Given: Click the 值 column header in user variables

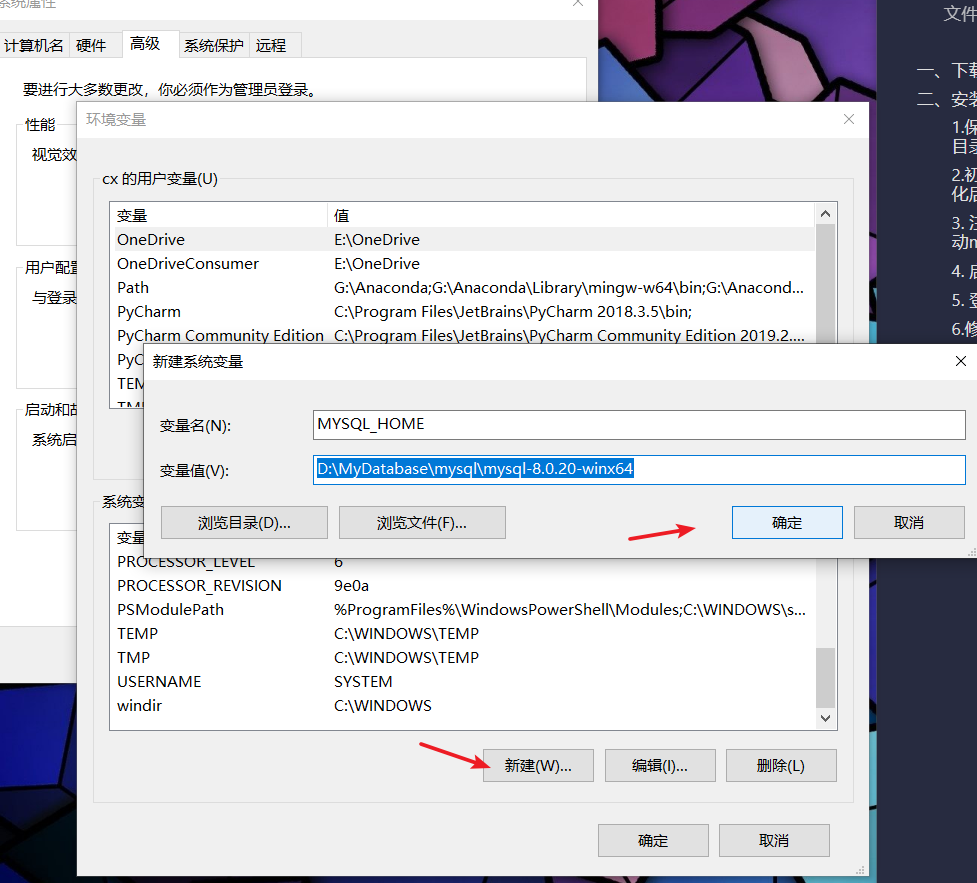Looking at the screenshot, I should (571, 216).
